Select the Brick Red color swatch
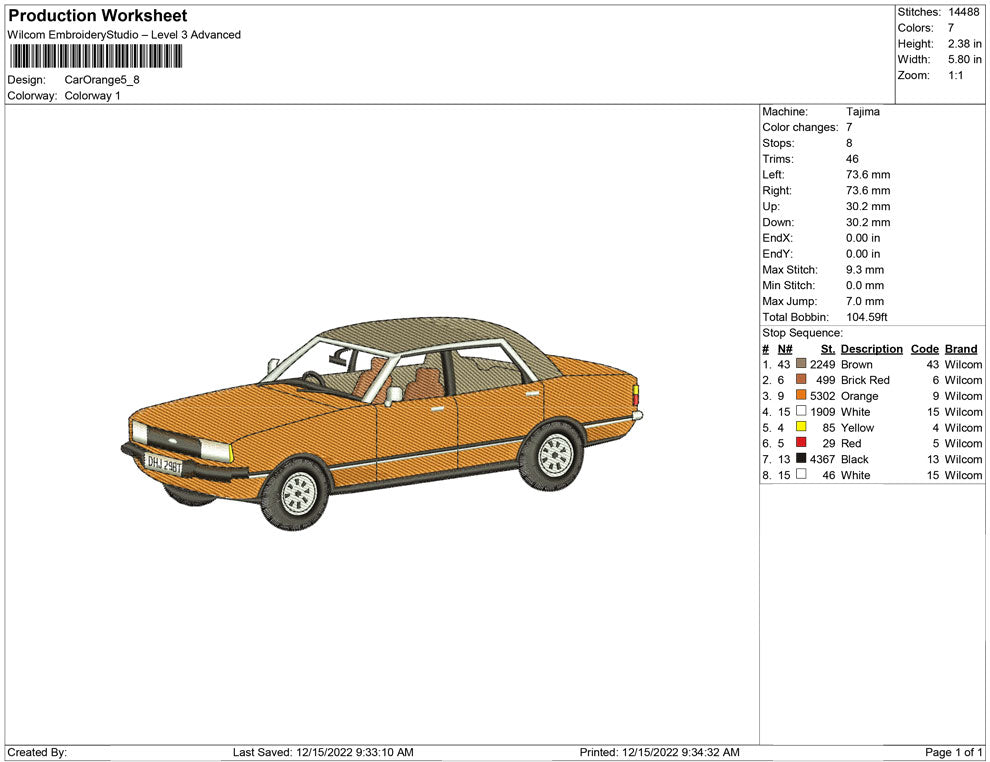 tap(801, 380)
